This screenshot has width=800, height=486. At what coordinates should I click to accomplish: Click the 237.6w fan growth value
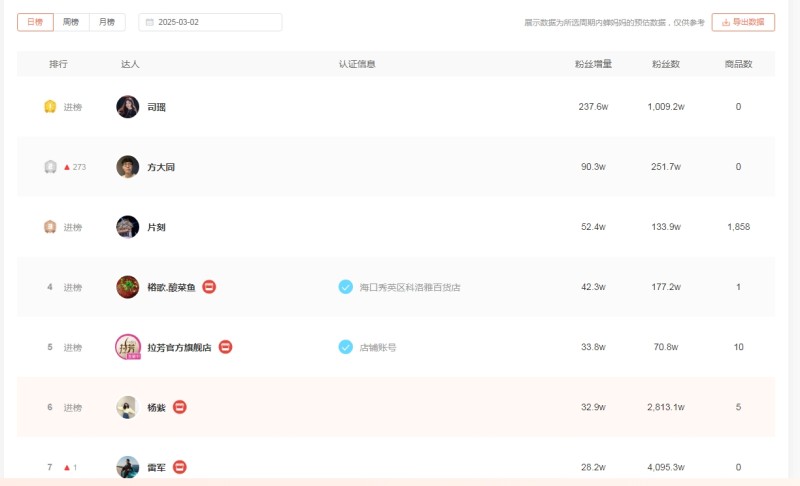click(x=593, y=107)
